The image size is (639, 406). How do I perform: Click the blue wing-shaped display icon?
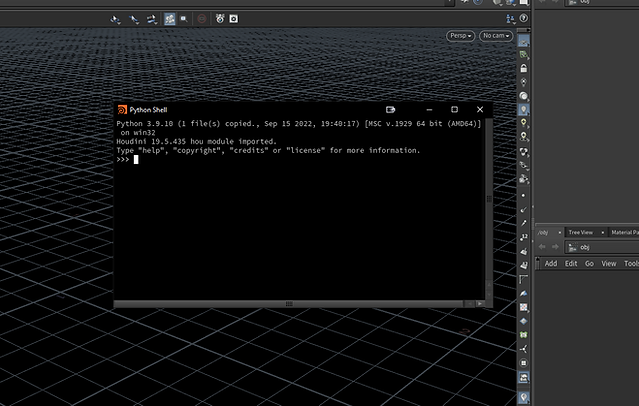click(x=524, y=293)
